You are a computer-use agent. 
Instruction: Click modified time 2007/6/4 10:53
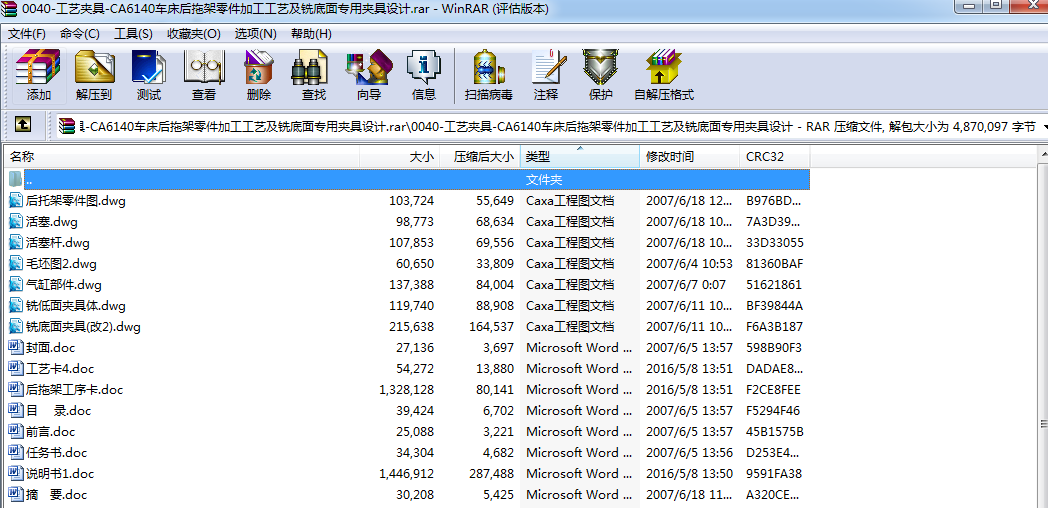point(689,263)
